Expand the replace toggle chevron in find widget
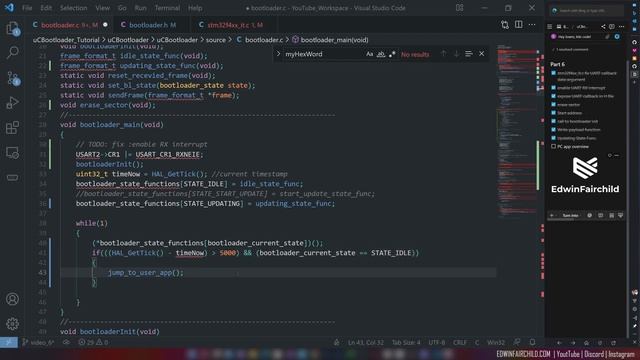 pos(278,54)
